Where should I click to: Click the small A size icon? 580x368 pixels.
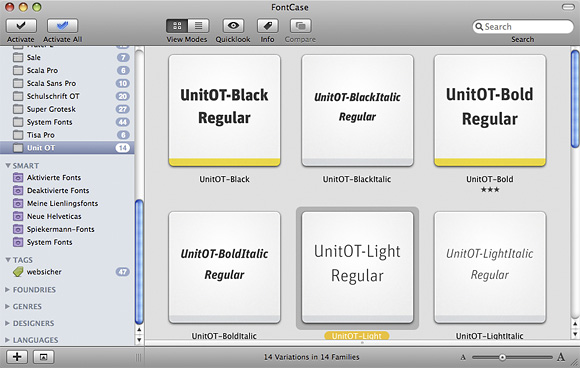pyautogui.click(x=463, y=357)
